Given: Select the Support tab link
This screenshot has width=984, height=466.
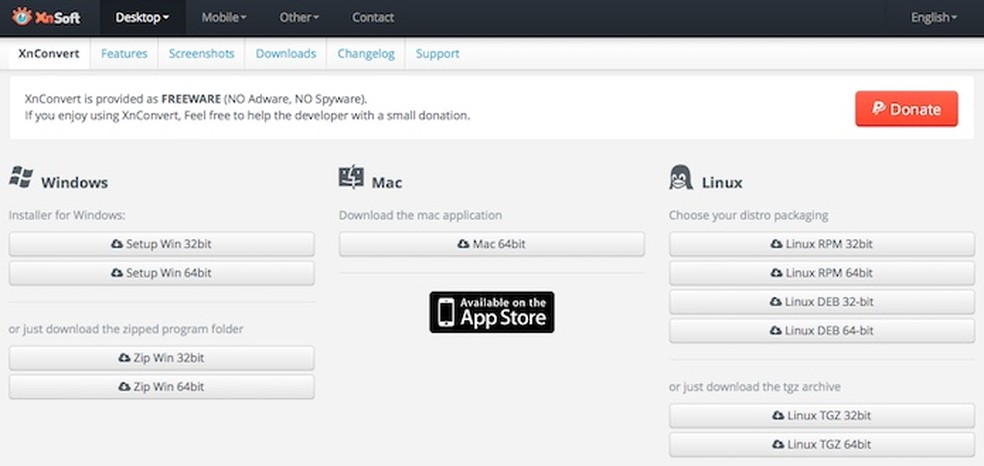Looking at the screenshot, I should tap(437, 54).
